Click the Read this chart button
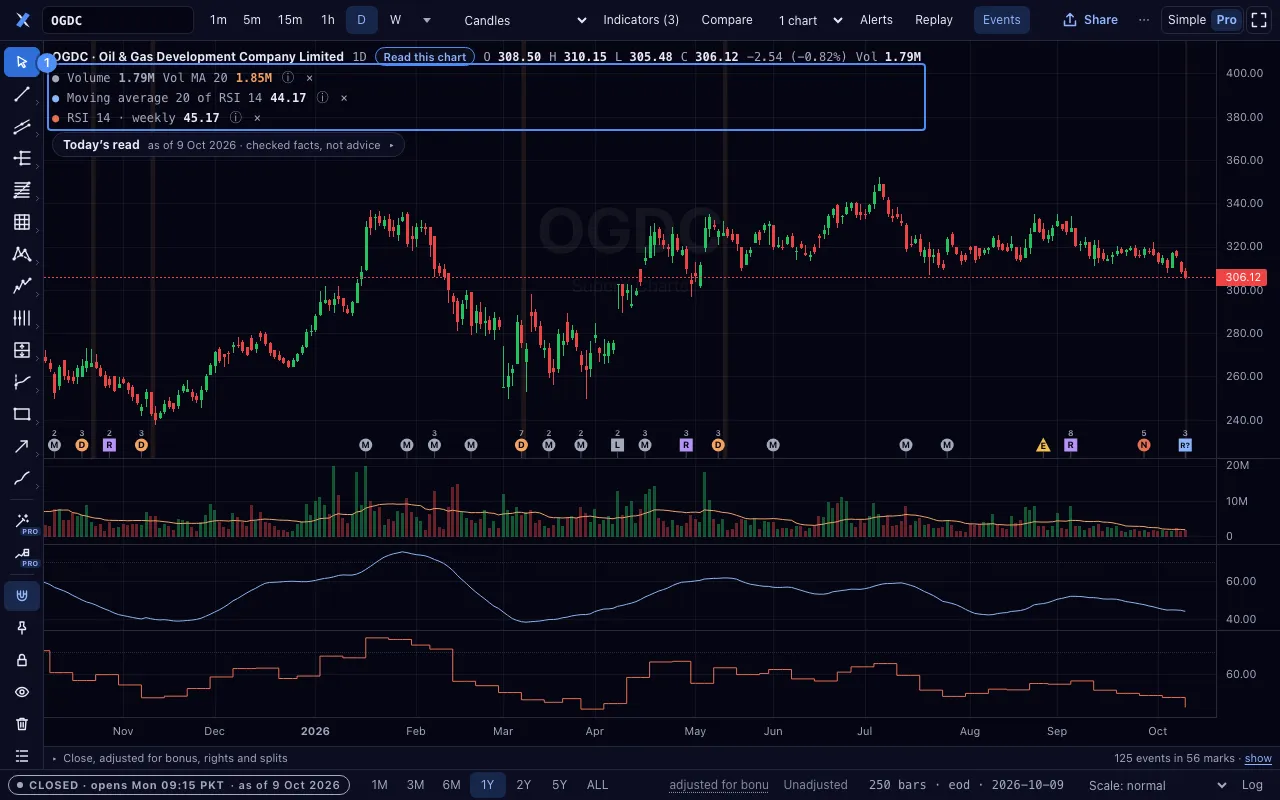Viewport: 1280px width, 800px height. [x=425, y=57]
